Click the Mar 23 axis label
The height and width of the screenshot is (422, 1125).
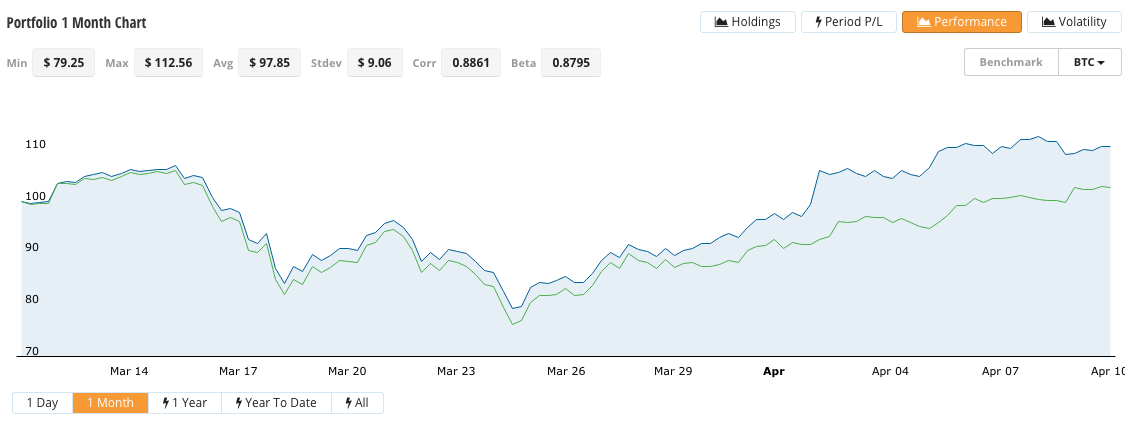[x=456, y=371]
